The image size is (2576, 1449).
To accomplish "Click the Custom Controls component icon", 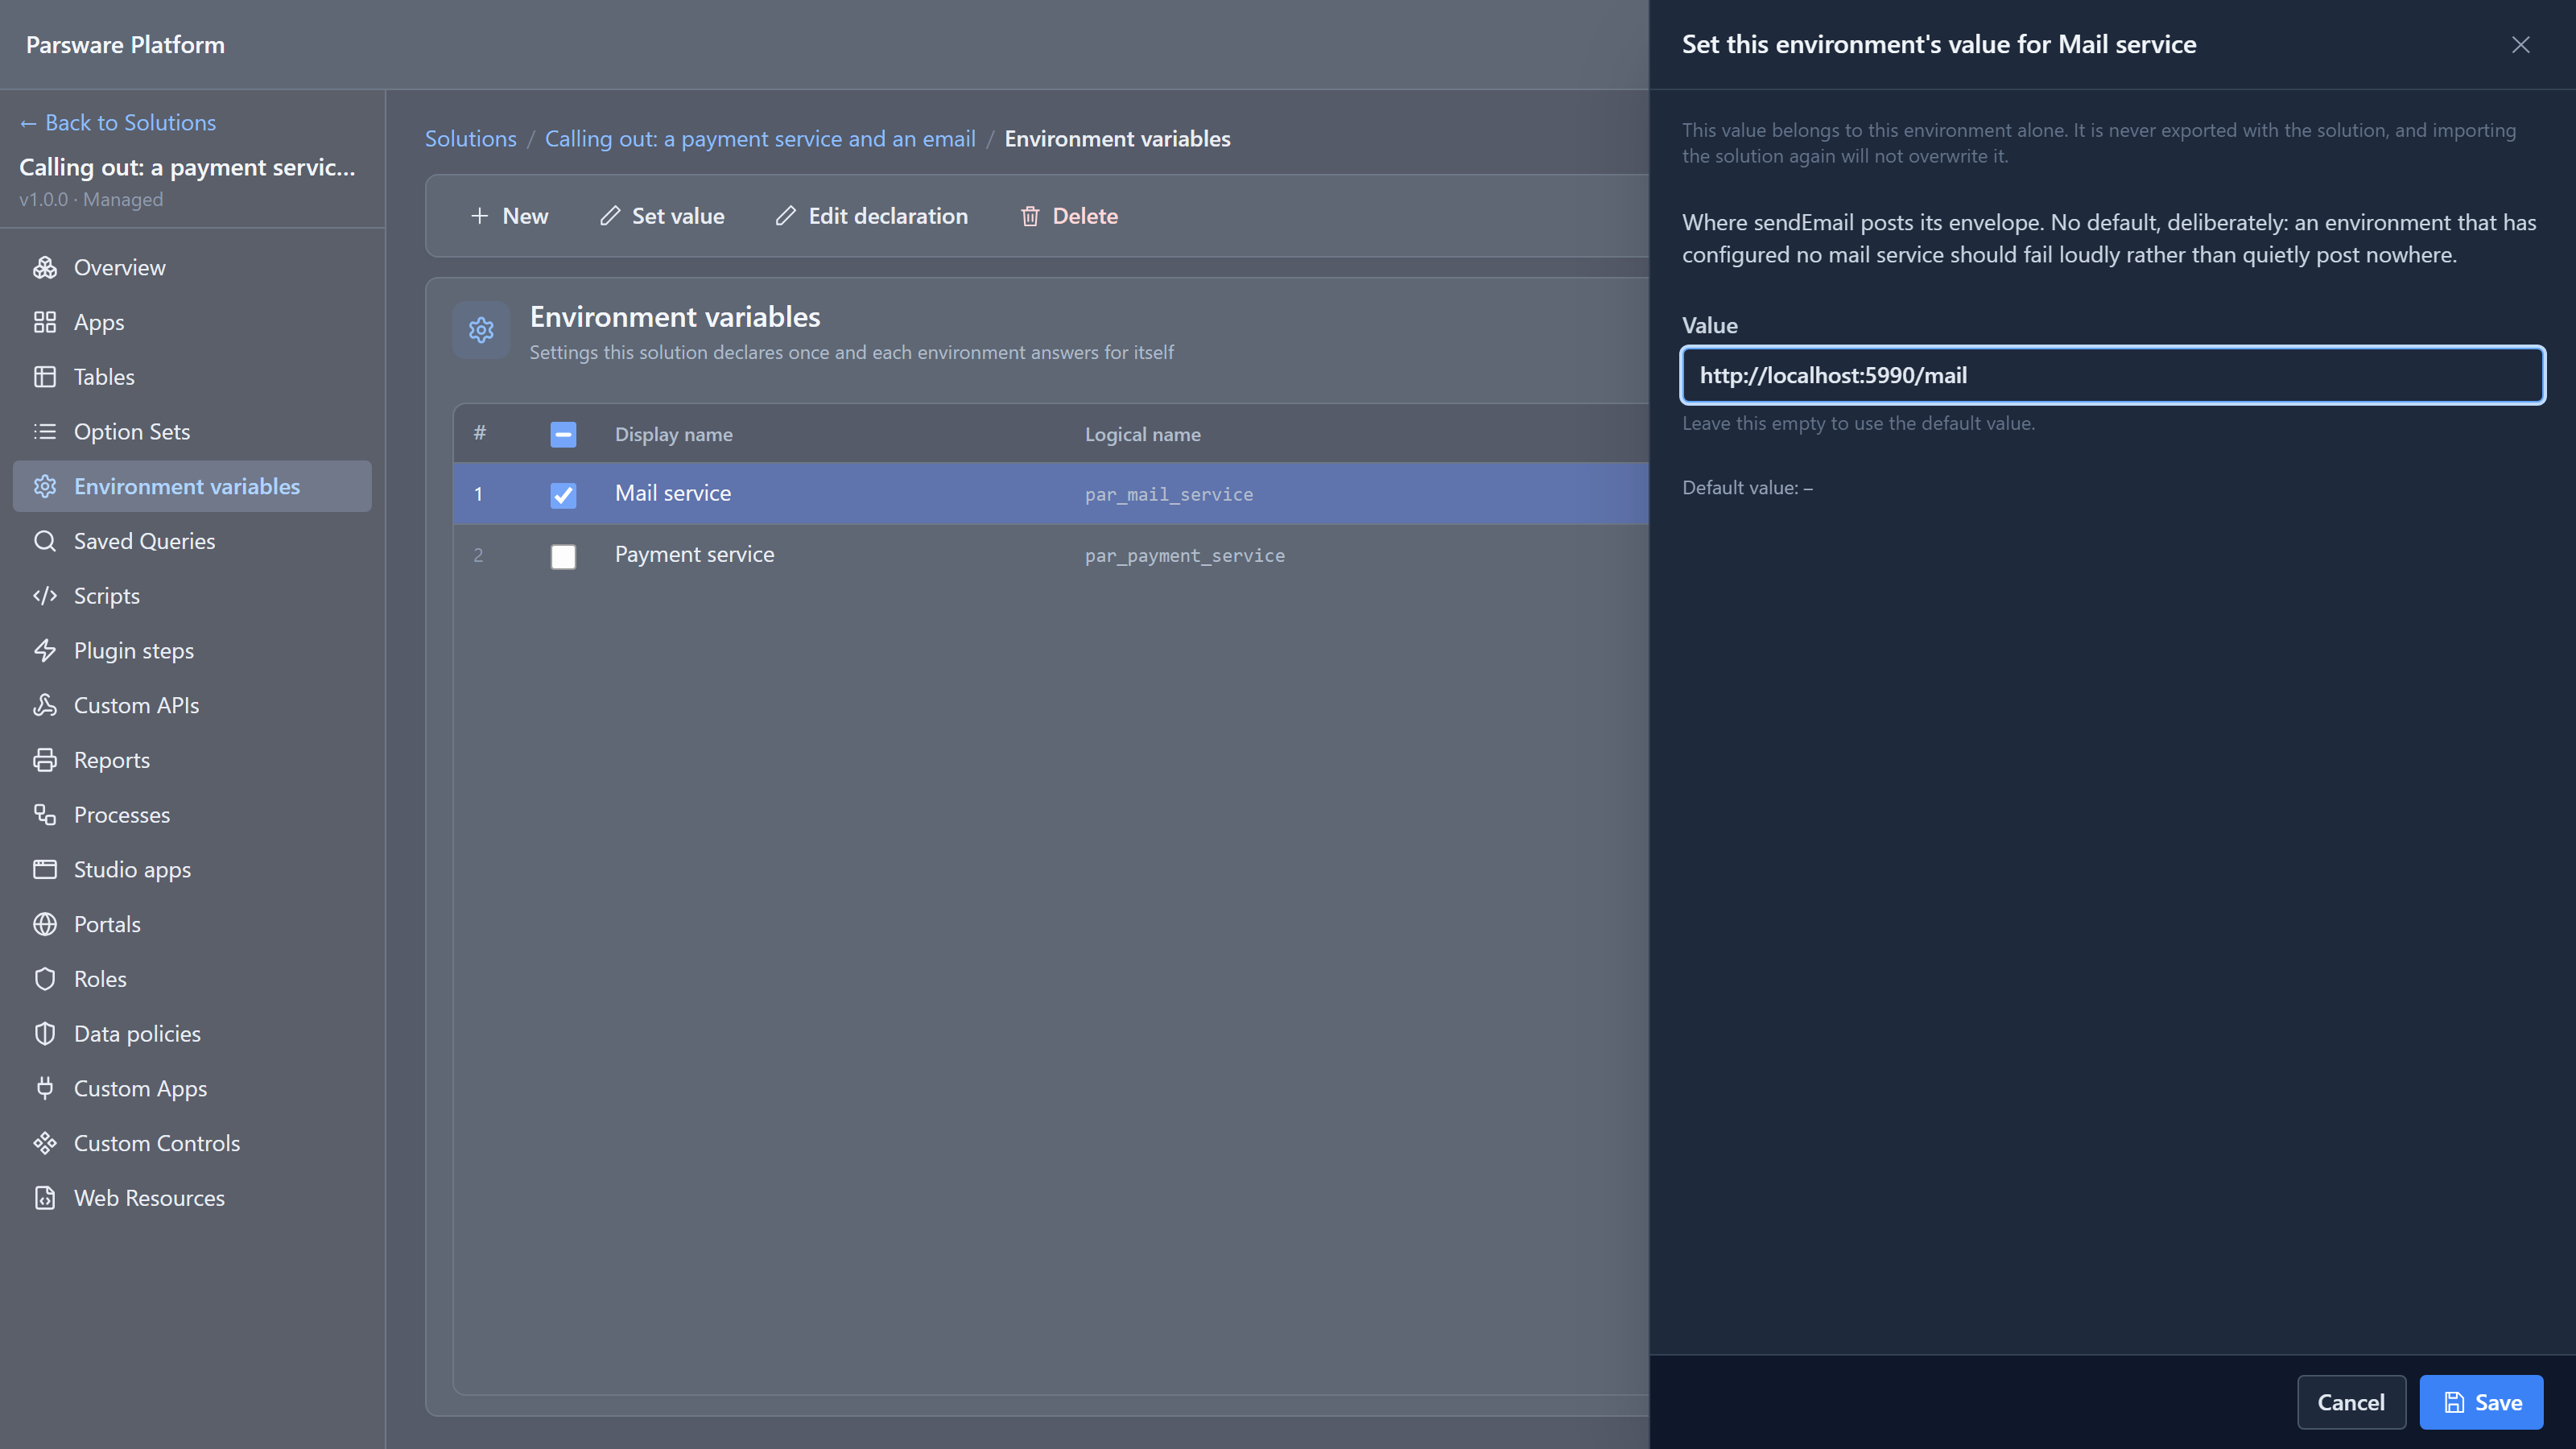I will coord(45,1143).
